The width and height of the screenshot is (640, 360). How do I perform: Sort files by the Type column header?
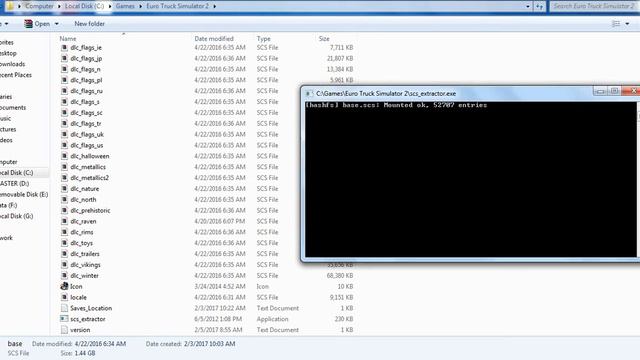point(264,38)
